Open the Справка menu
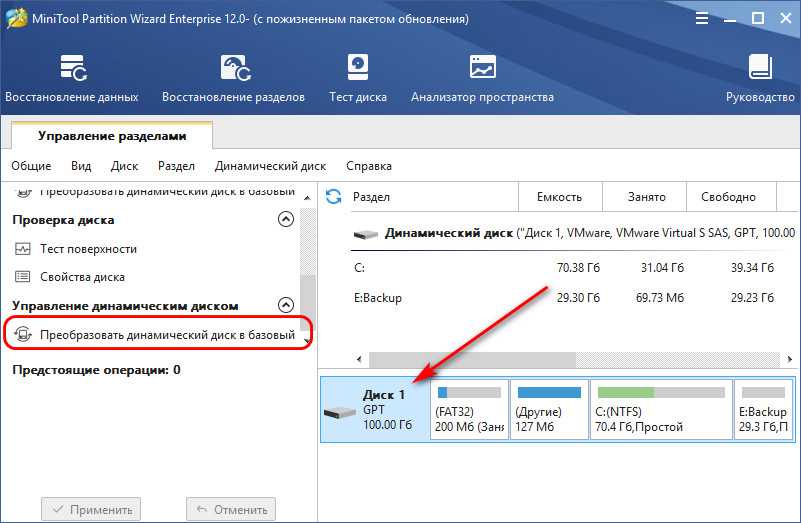 [369, 166]
